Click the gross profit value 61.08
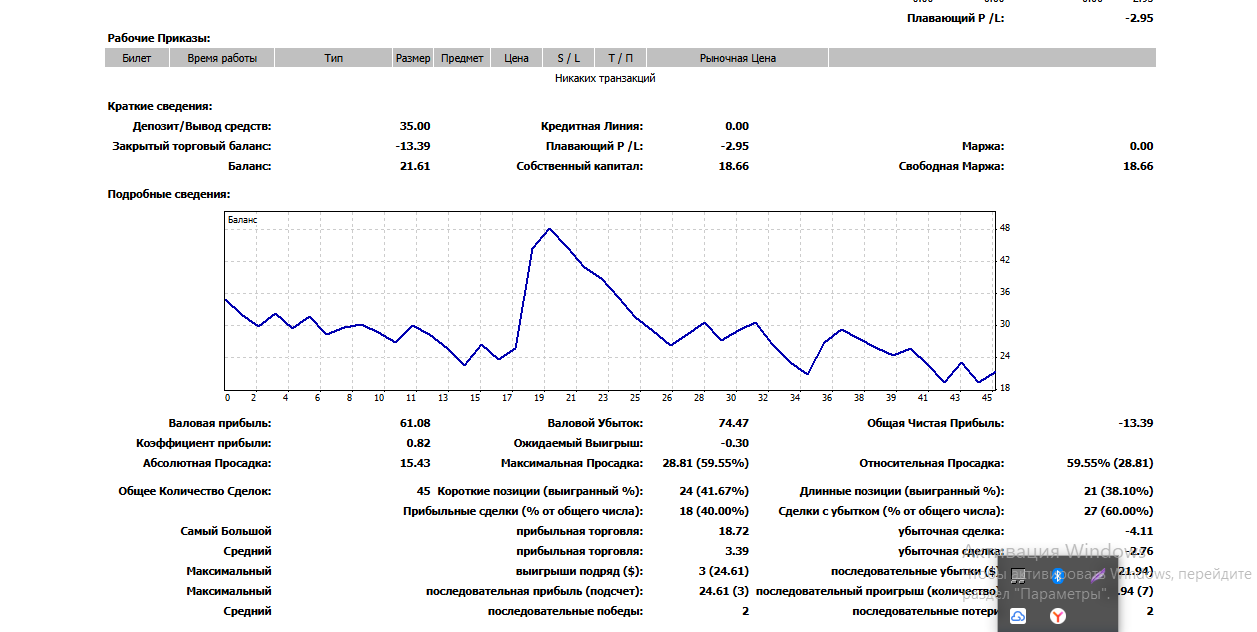Image resolution: width=1257 pixels, height=632 pixels. [415, 423]
